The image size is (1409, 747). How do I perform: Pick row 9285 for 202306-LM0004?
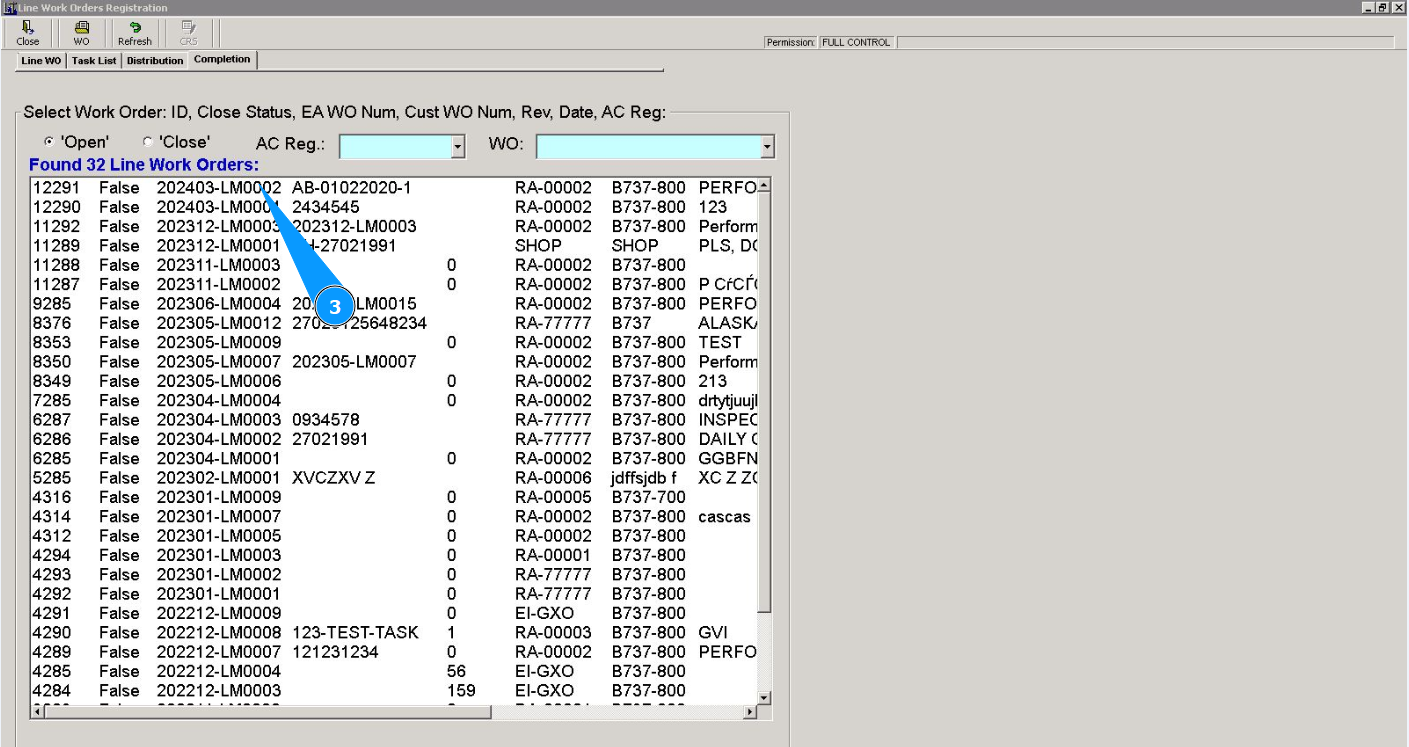pyautogui.click(x=394, y=304)
